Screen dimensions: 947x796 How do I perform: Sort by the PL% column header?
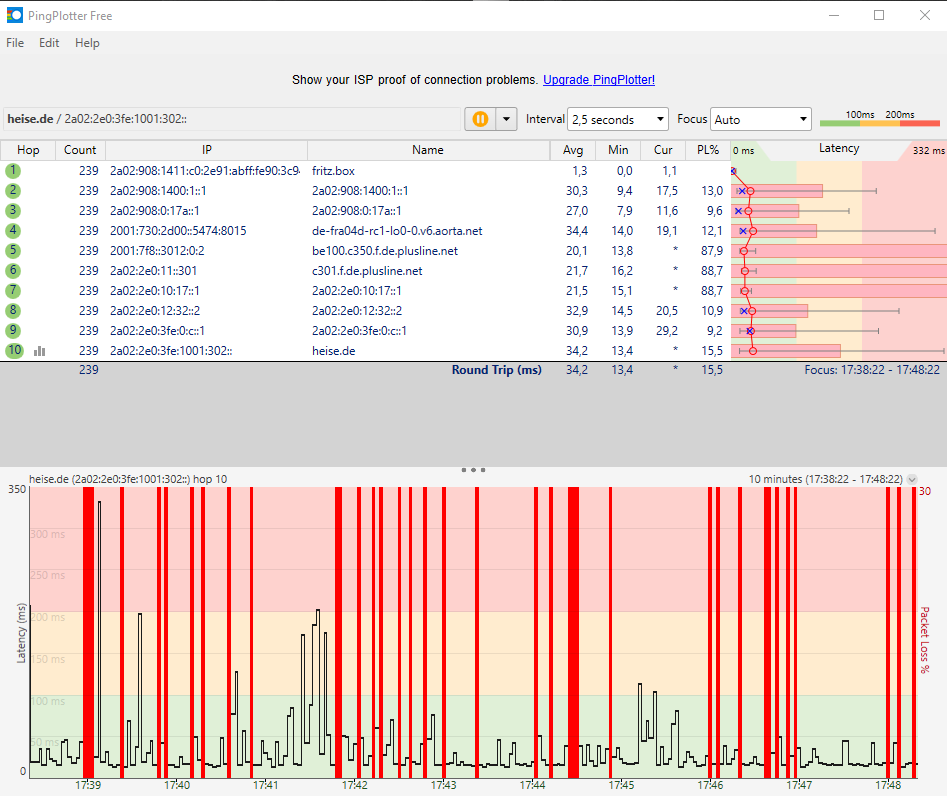[x=708, y=150]
